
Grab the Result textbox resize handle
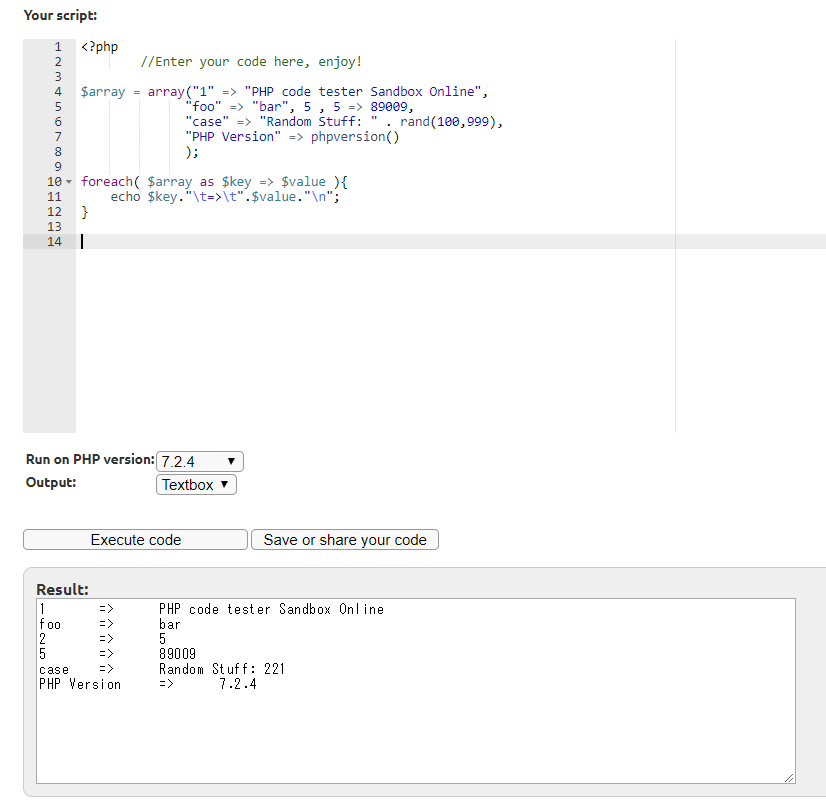coord(789,777)
